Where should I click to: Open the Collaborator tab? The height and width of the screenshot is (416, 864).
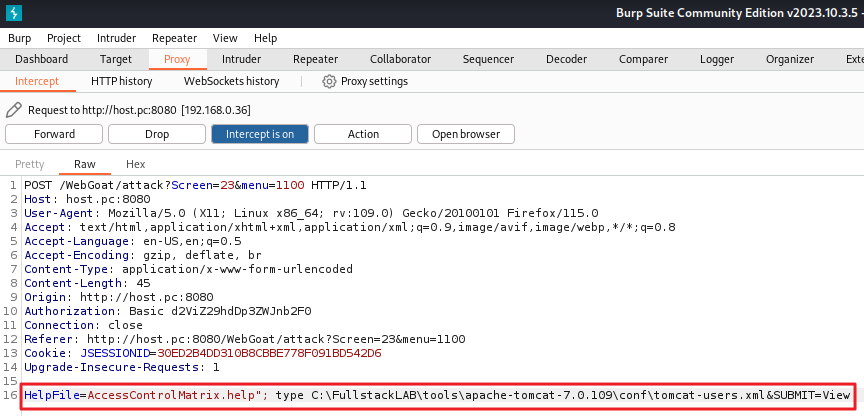pyautogui.click(x=400, y=59)
